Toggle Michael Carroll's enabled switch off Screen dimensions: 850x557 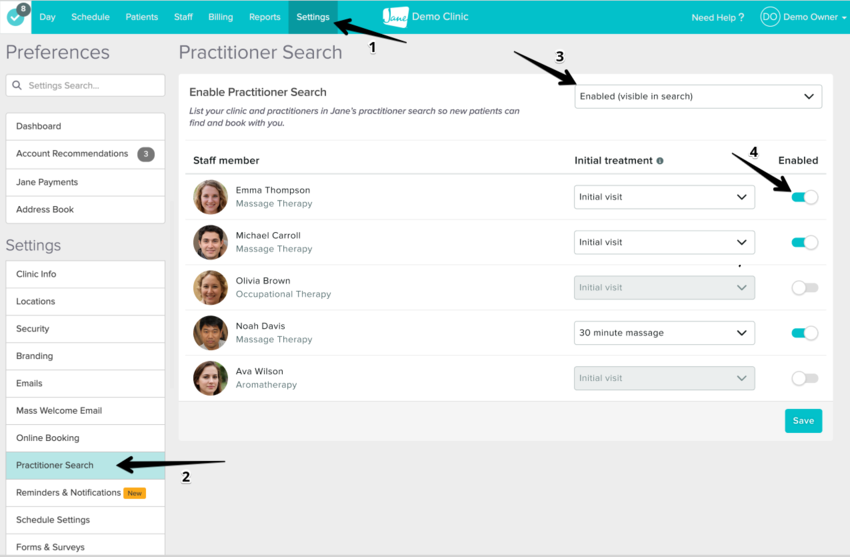click(804, 242)
